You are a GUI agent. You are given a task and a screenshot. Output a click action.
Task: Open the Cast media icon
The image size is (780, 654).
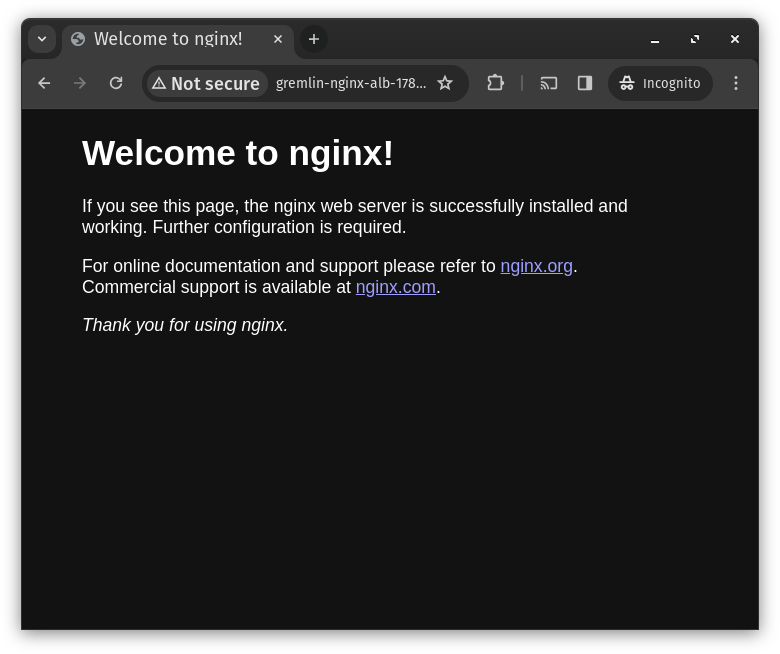click(548, 83)
